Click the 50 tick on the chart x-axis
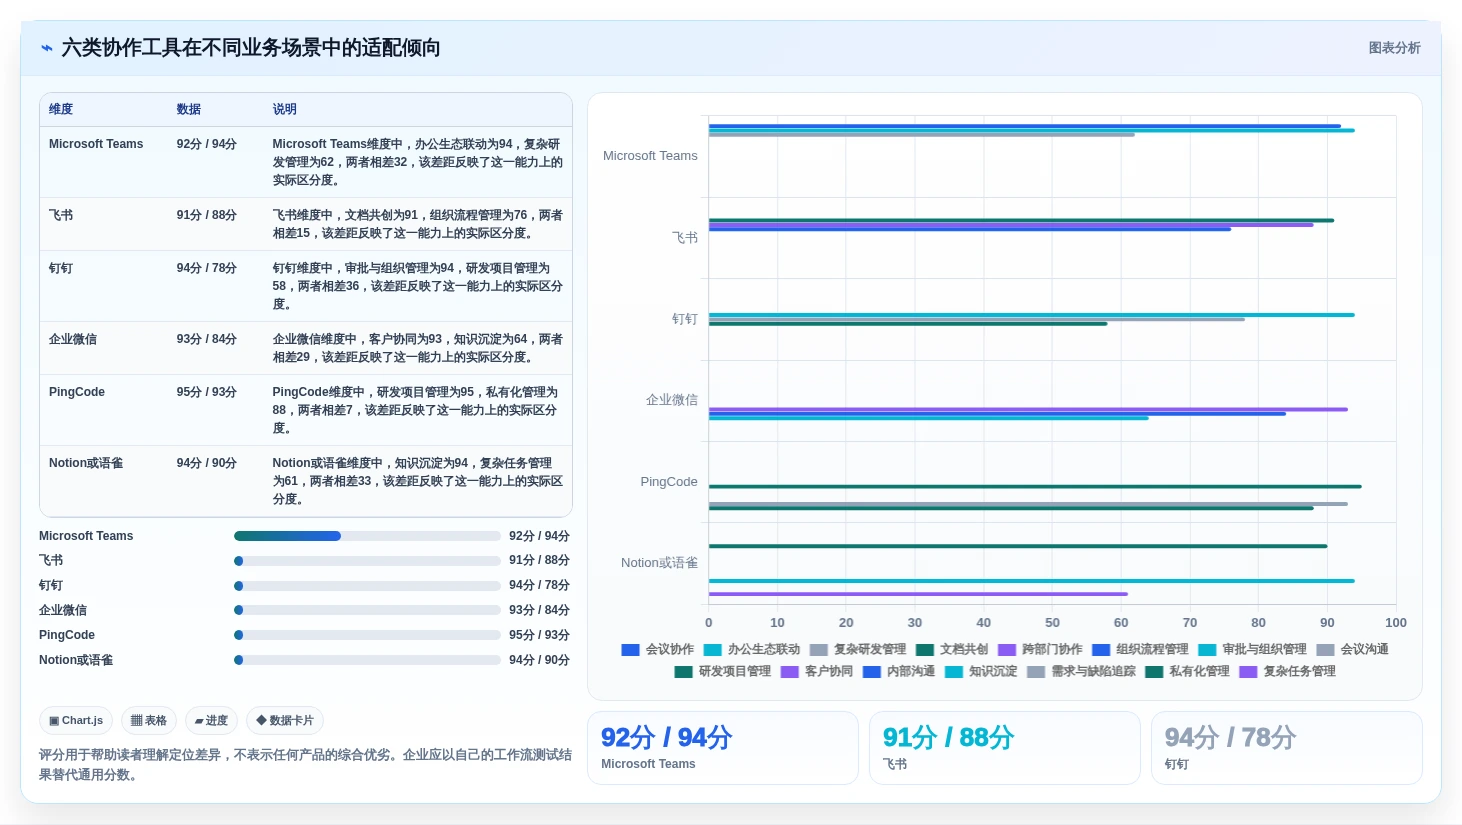 (1052, 622)
